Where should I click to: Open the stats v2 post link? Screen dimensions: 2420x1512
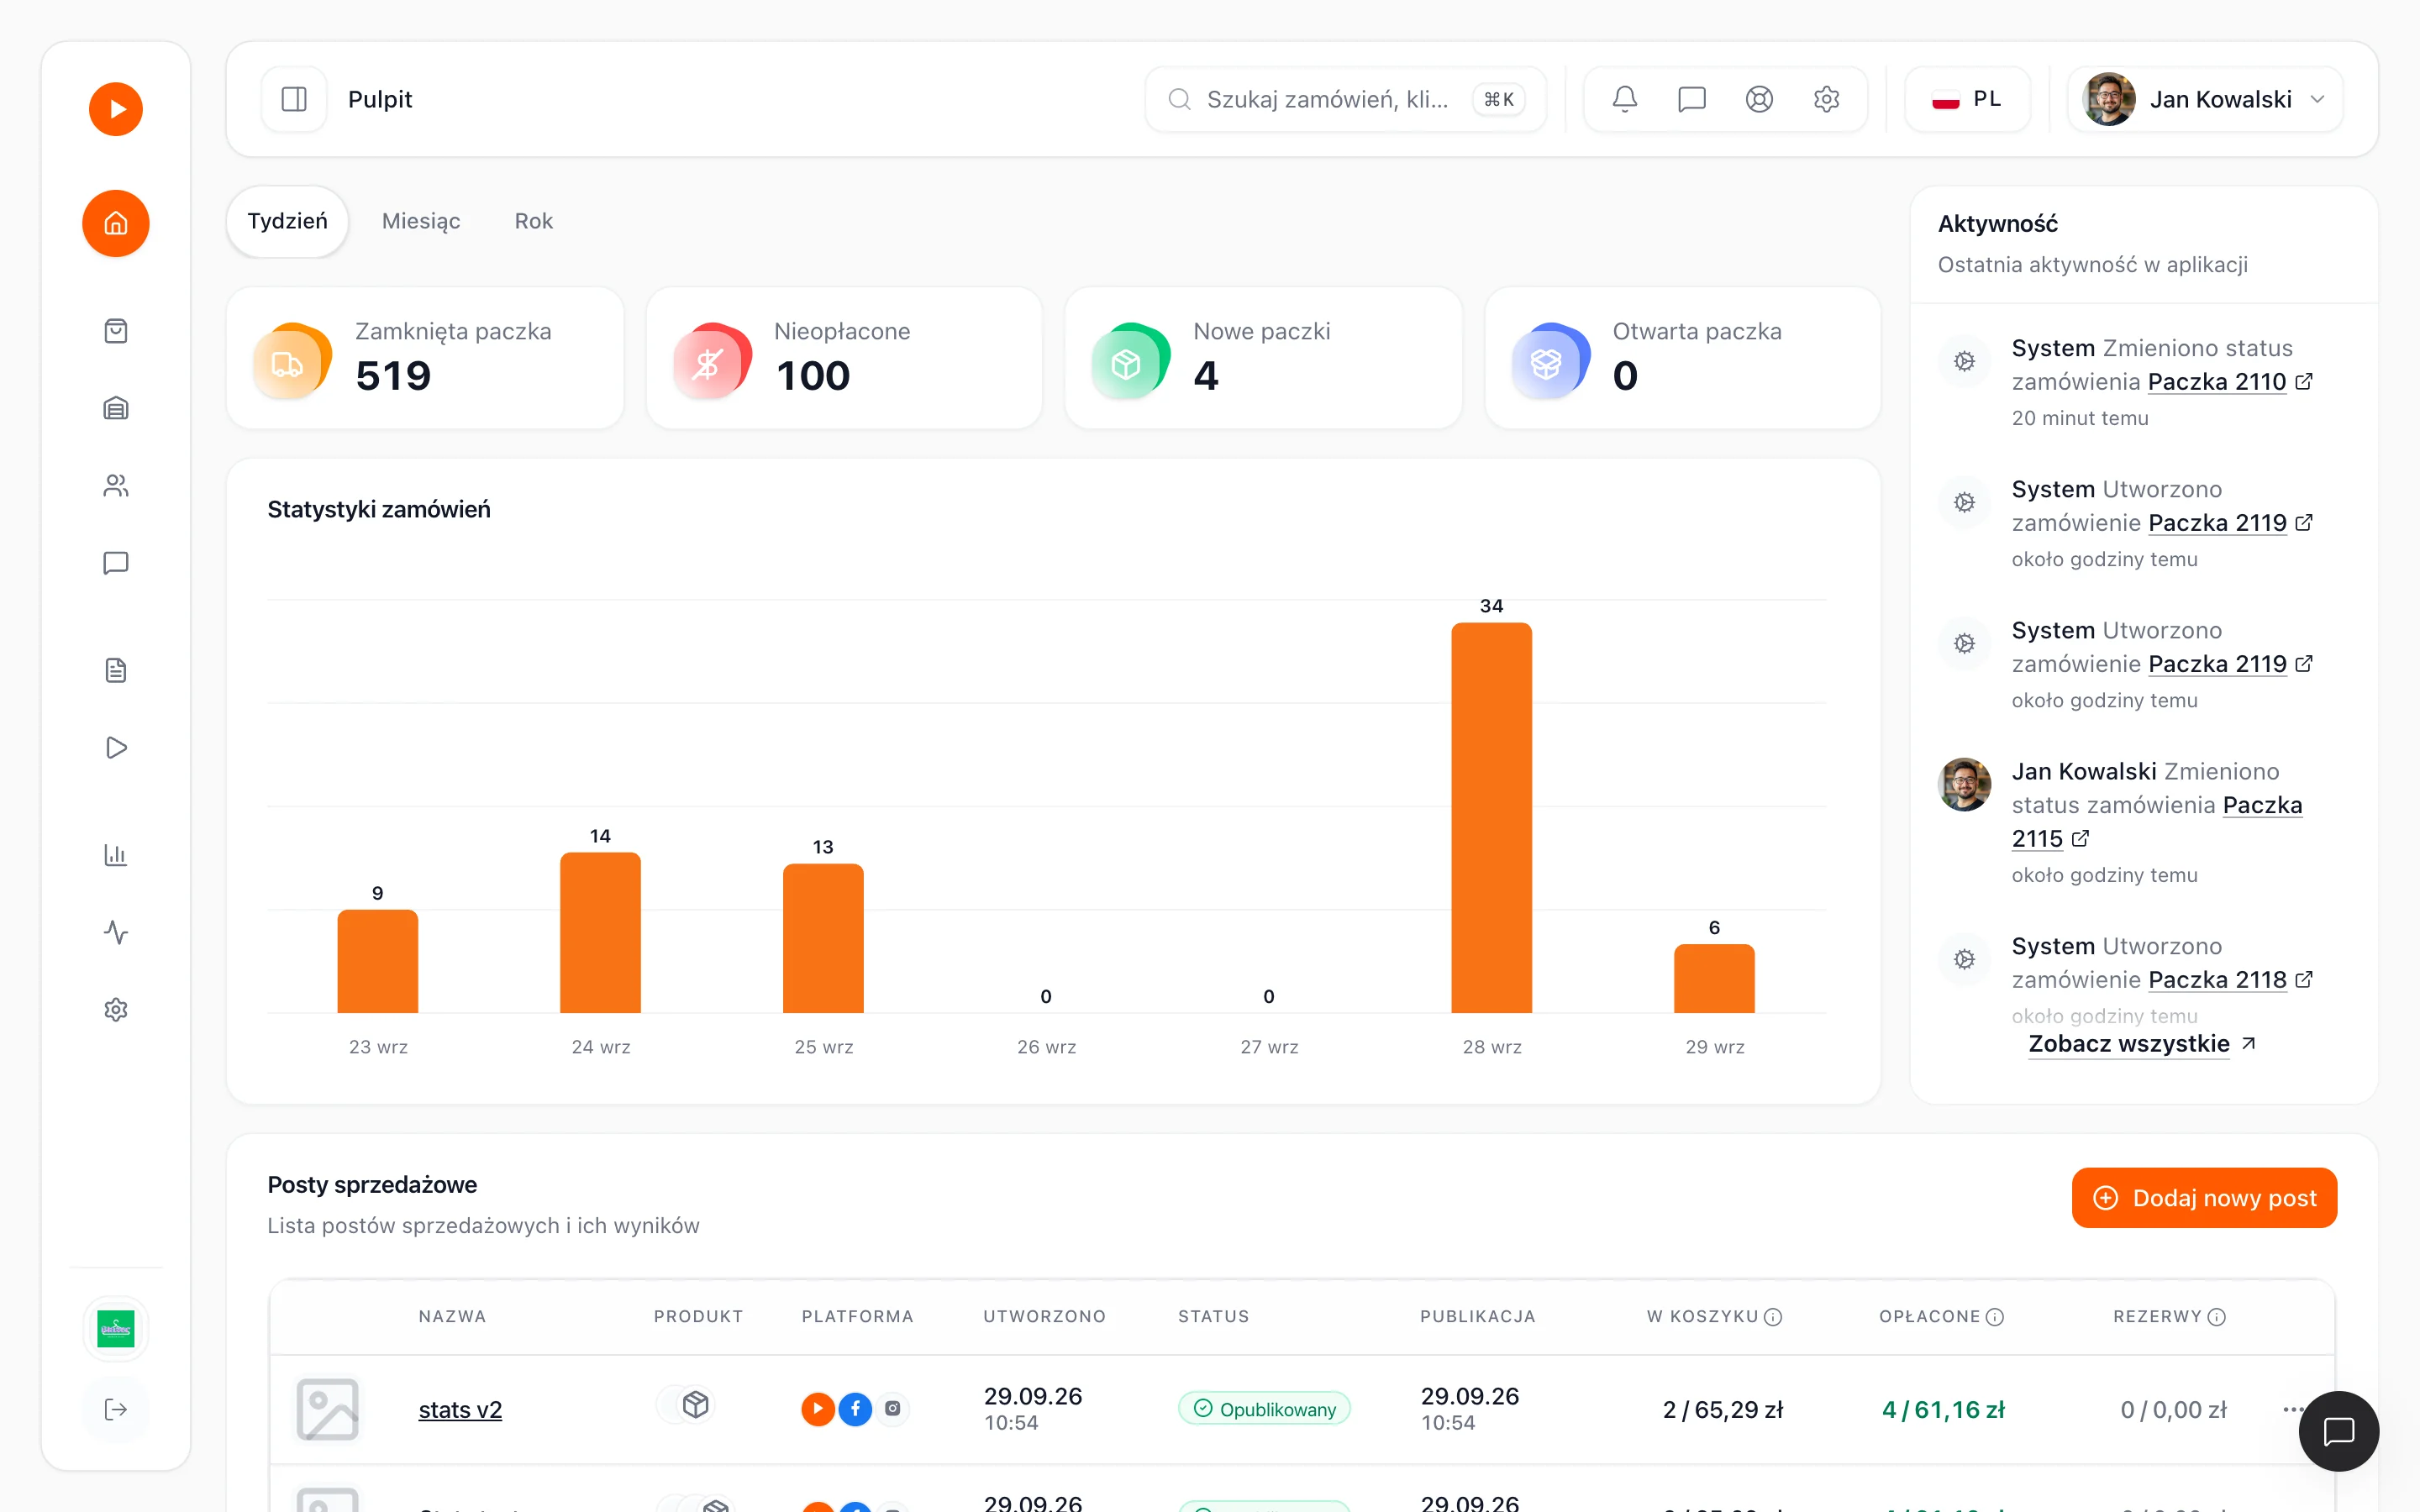(x=460, y=1410)
